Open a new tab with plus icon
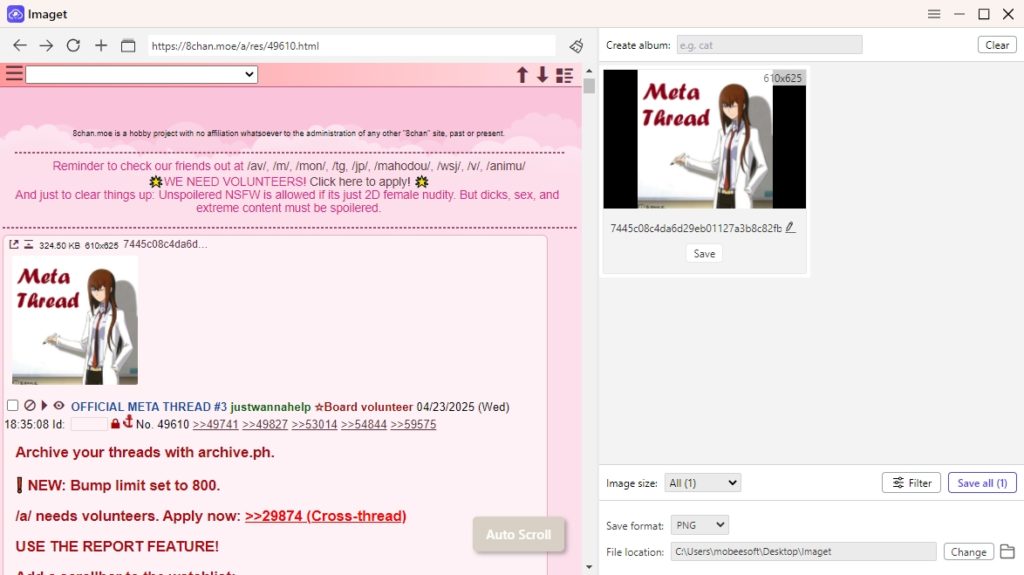The height and width of the screenshot is (575, 1024). tap(101, 46)
